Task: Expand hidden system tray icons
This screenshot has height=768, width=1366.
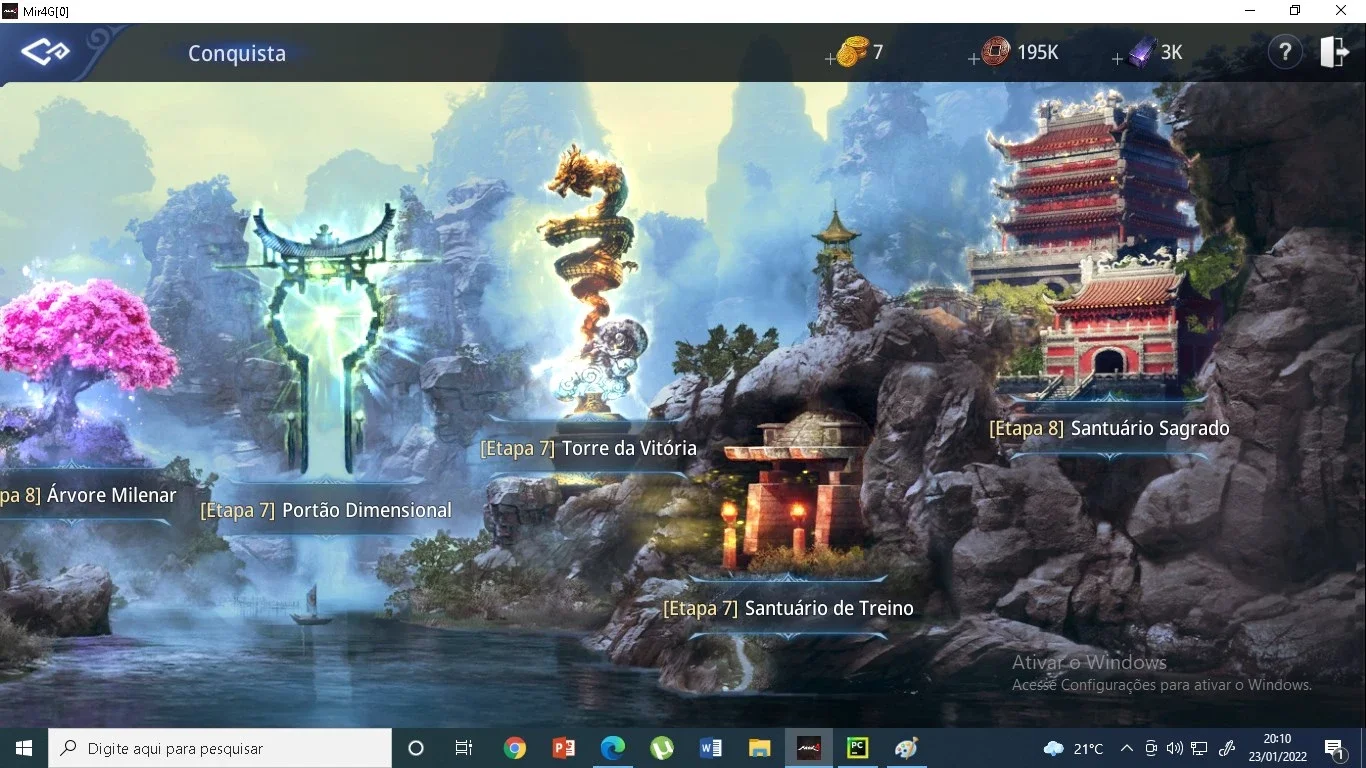Action: click(1127, 748)
